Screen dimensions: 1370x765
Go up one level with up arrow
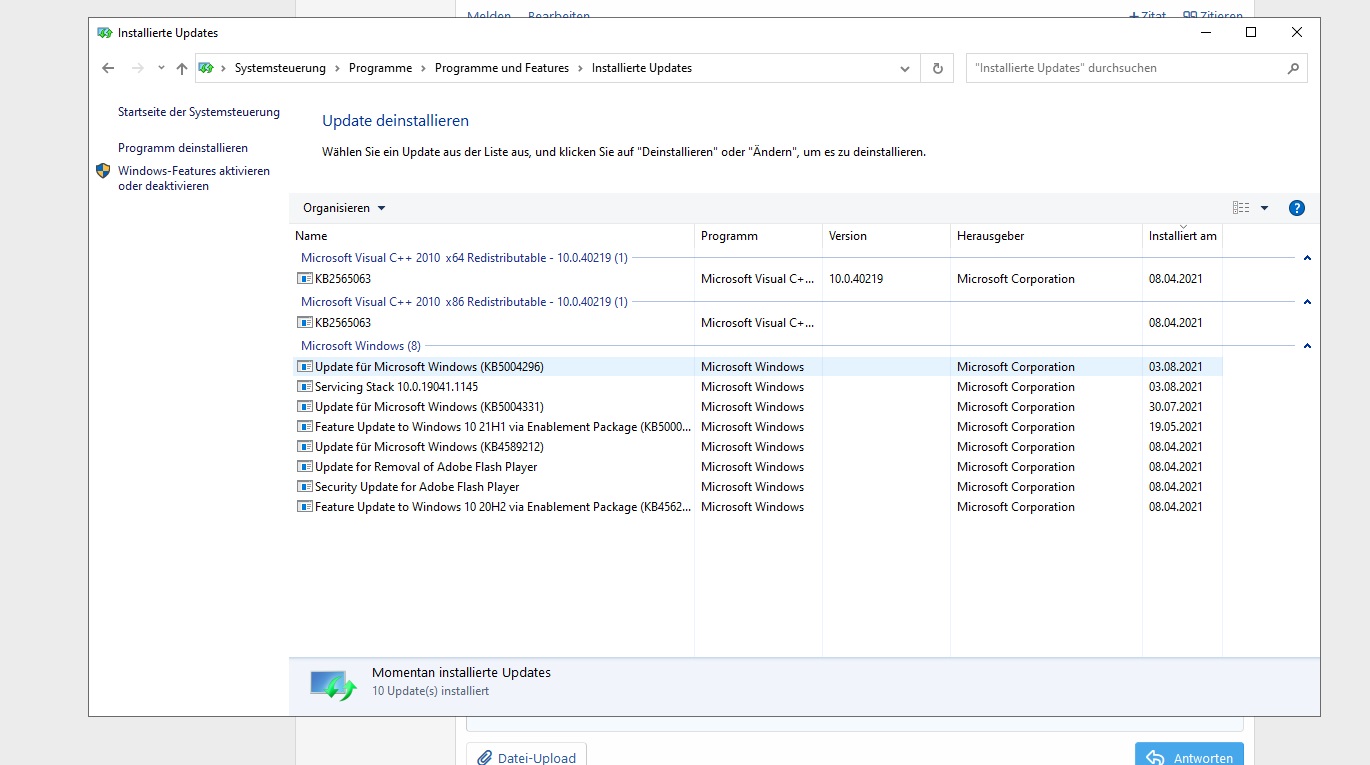[181, 68]
